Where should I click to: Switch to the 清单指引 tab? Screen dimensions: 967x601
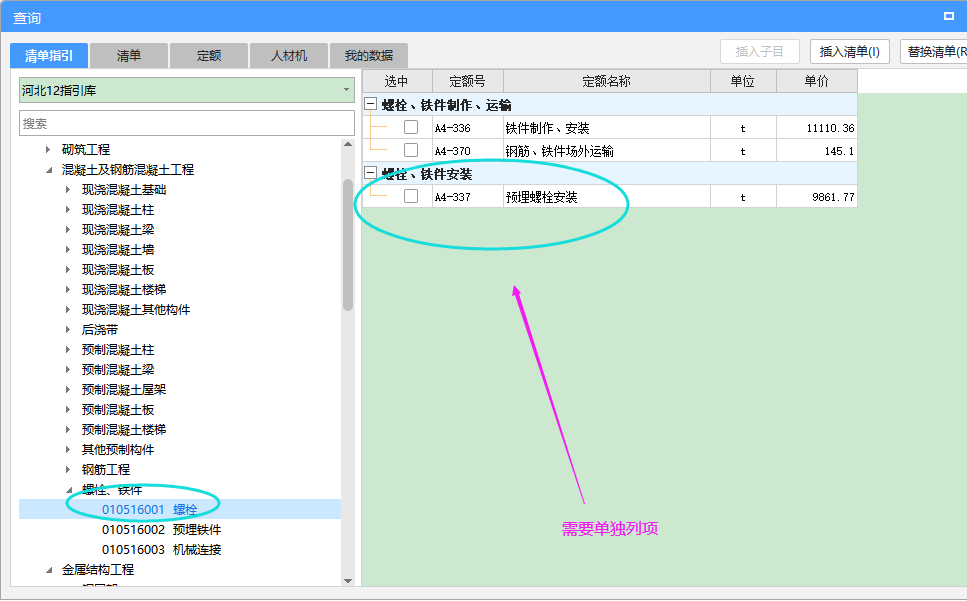(x=49, y=55)
